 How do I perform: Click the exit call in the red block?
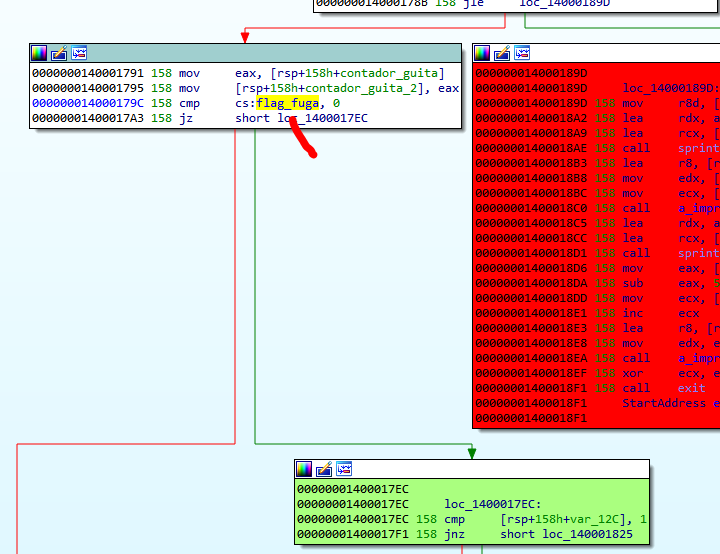click(x=690, y=388)
